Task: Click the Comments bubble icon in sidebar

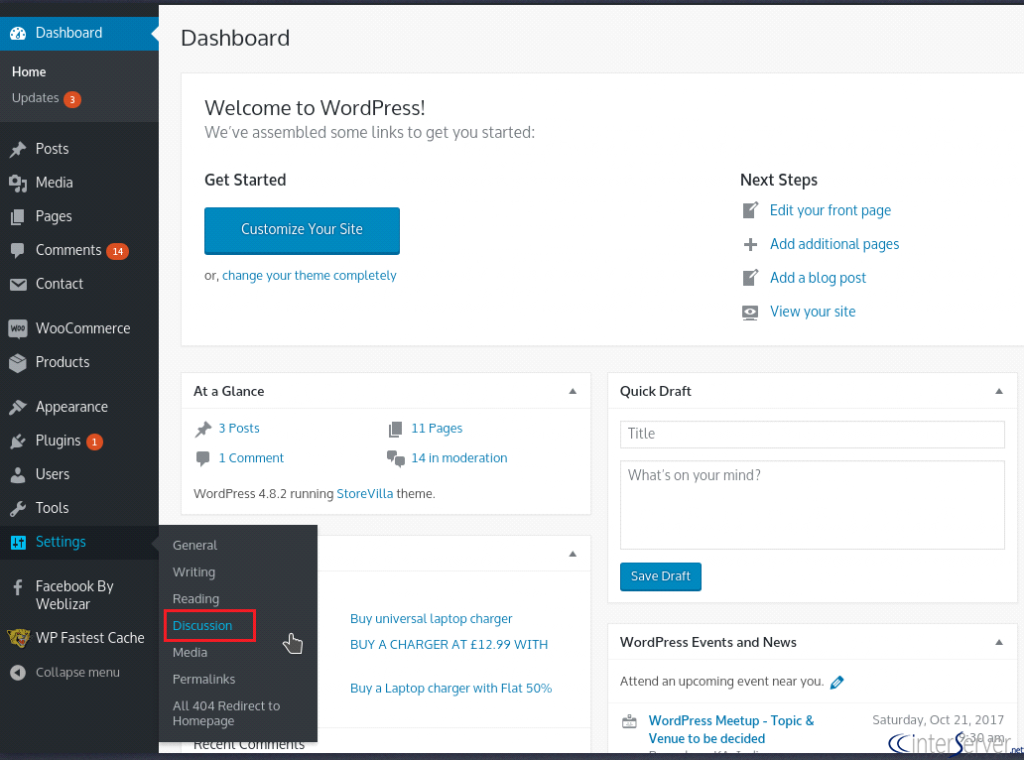Action: pos(18,251)
